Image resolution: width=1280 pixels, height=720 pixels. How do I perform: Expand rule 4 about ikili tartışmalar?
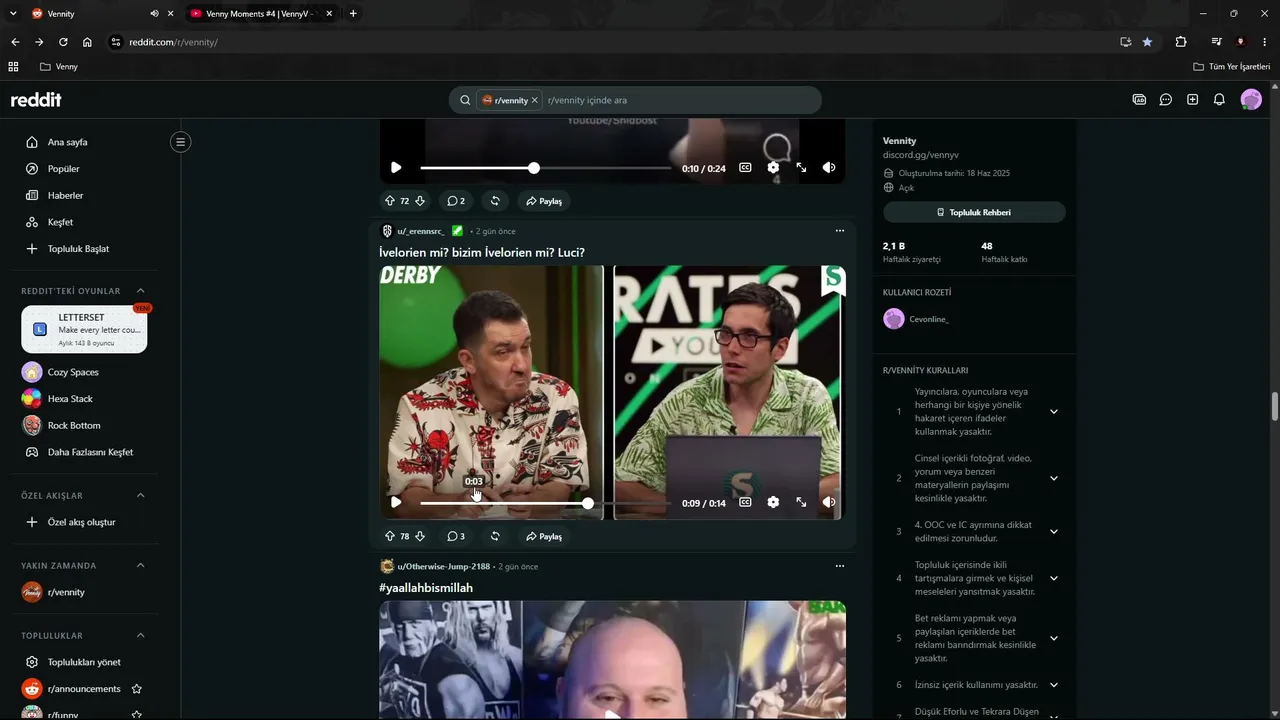(x=1053, y=578)
